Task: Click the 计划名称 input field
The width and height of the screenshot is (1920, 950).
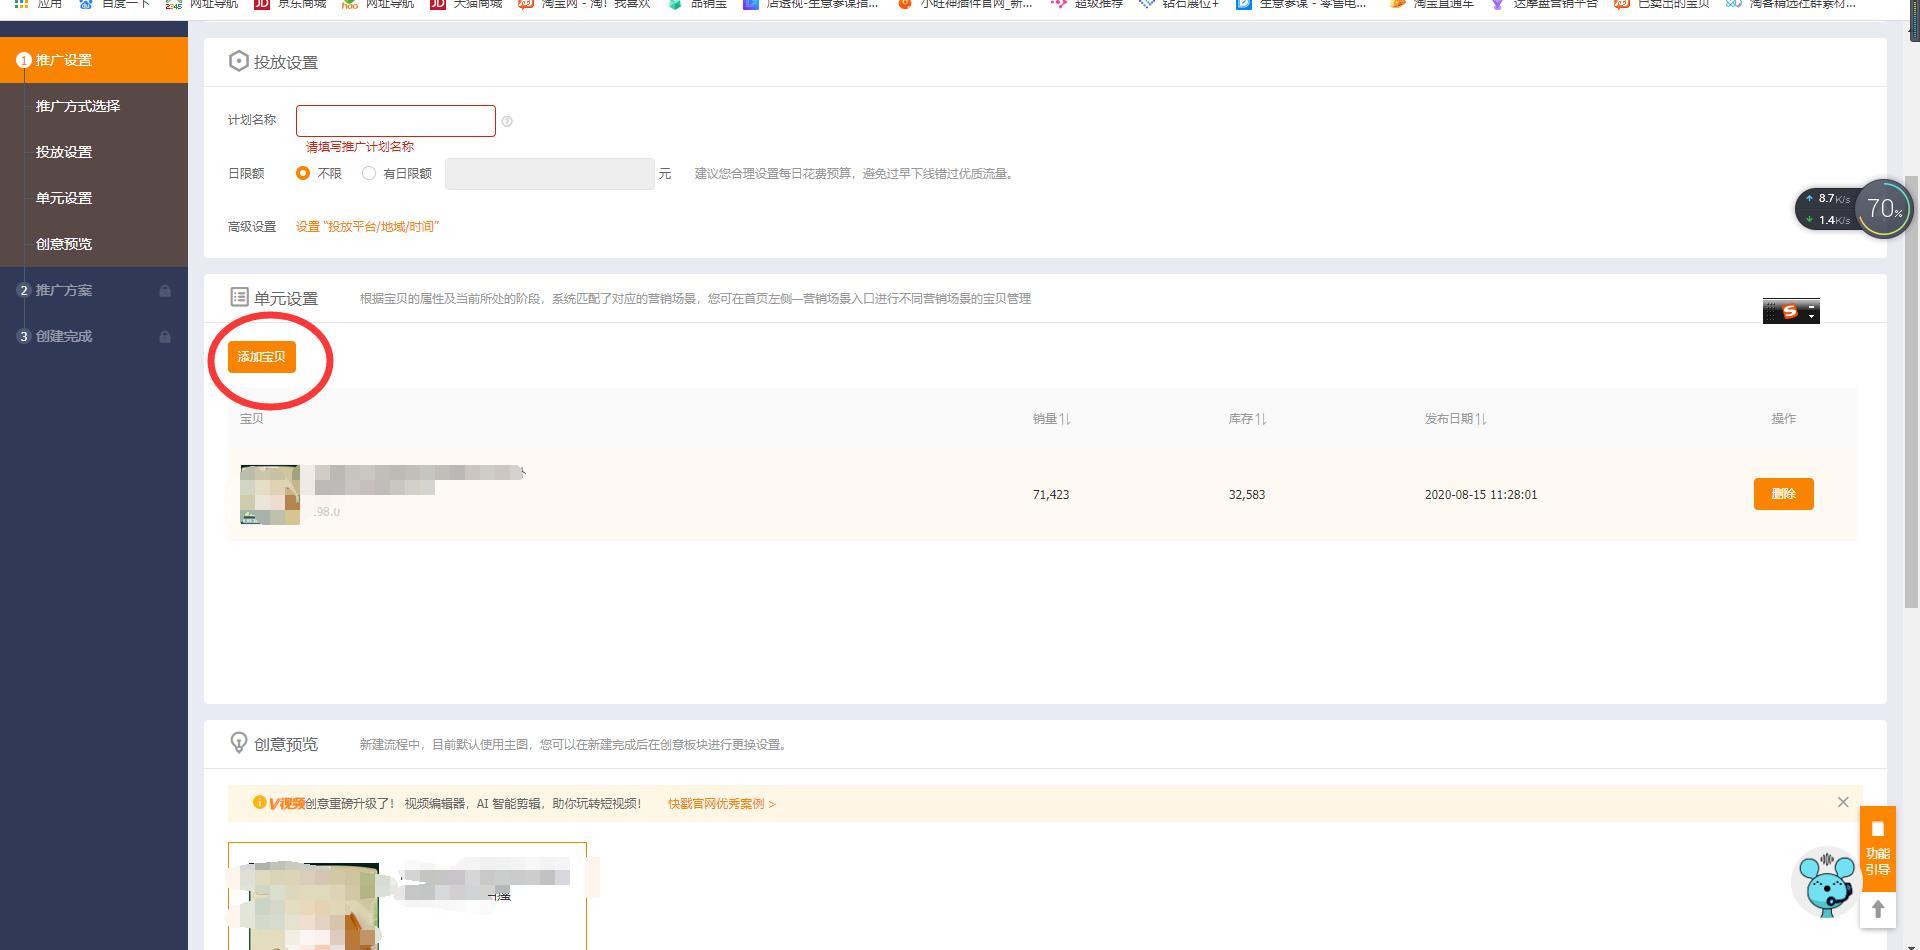Action: (x=396, y=121)
